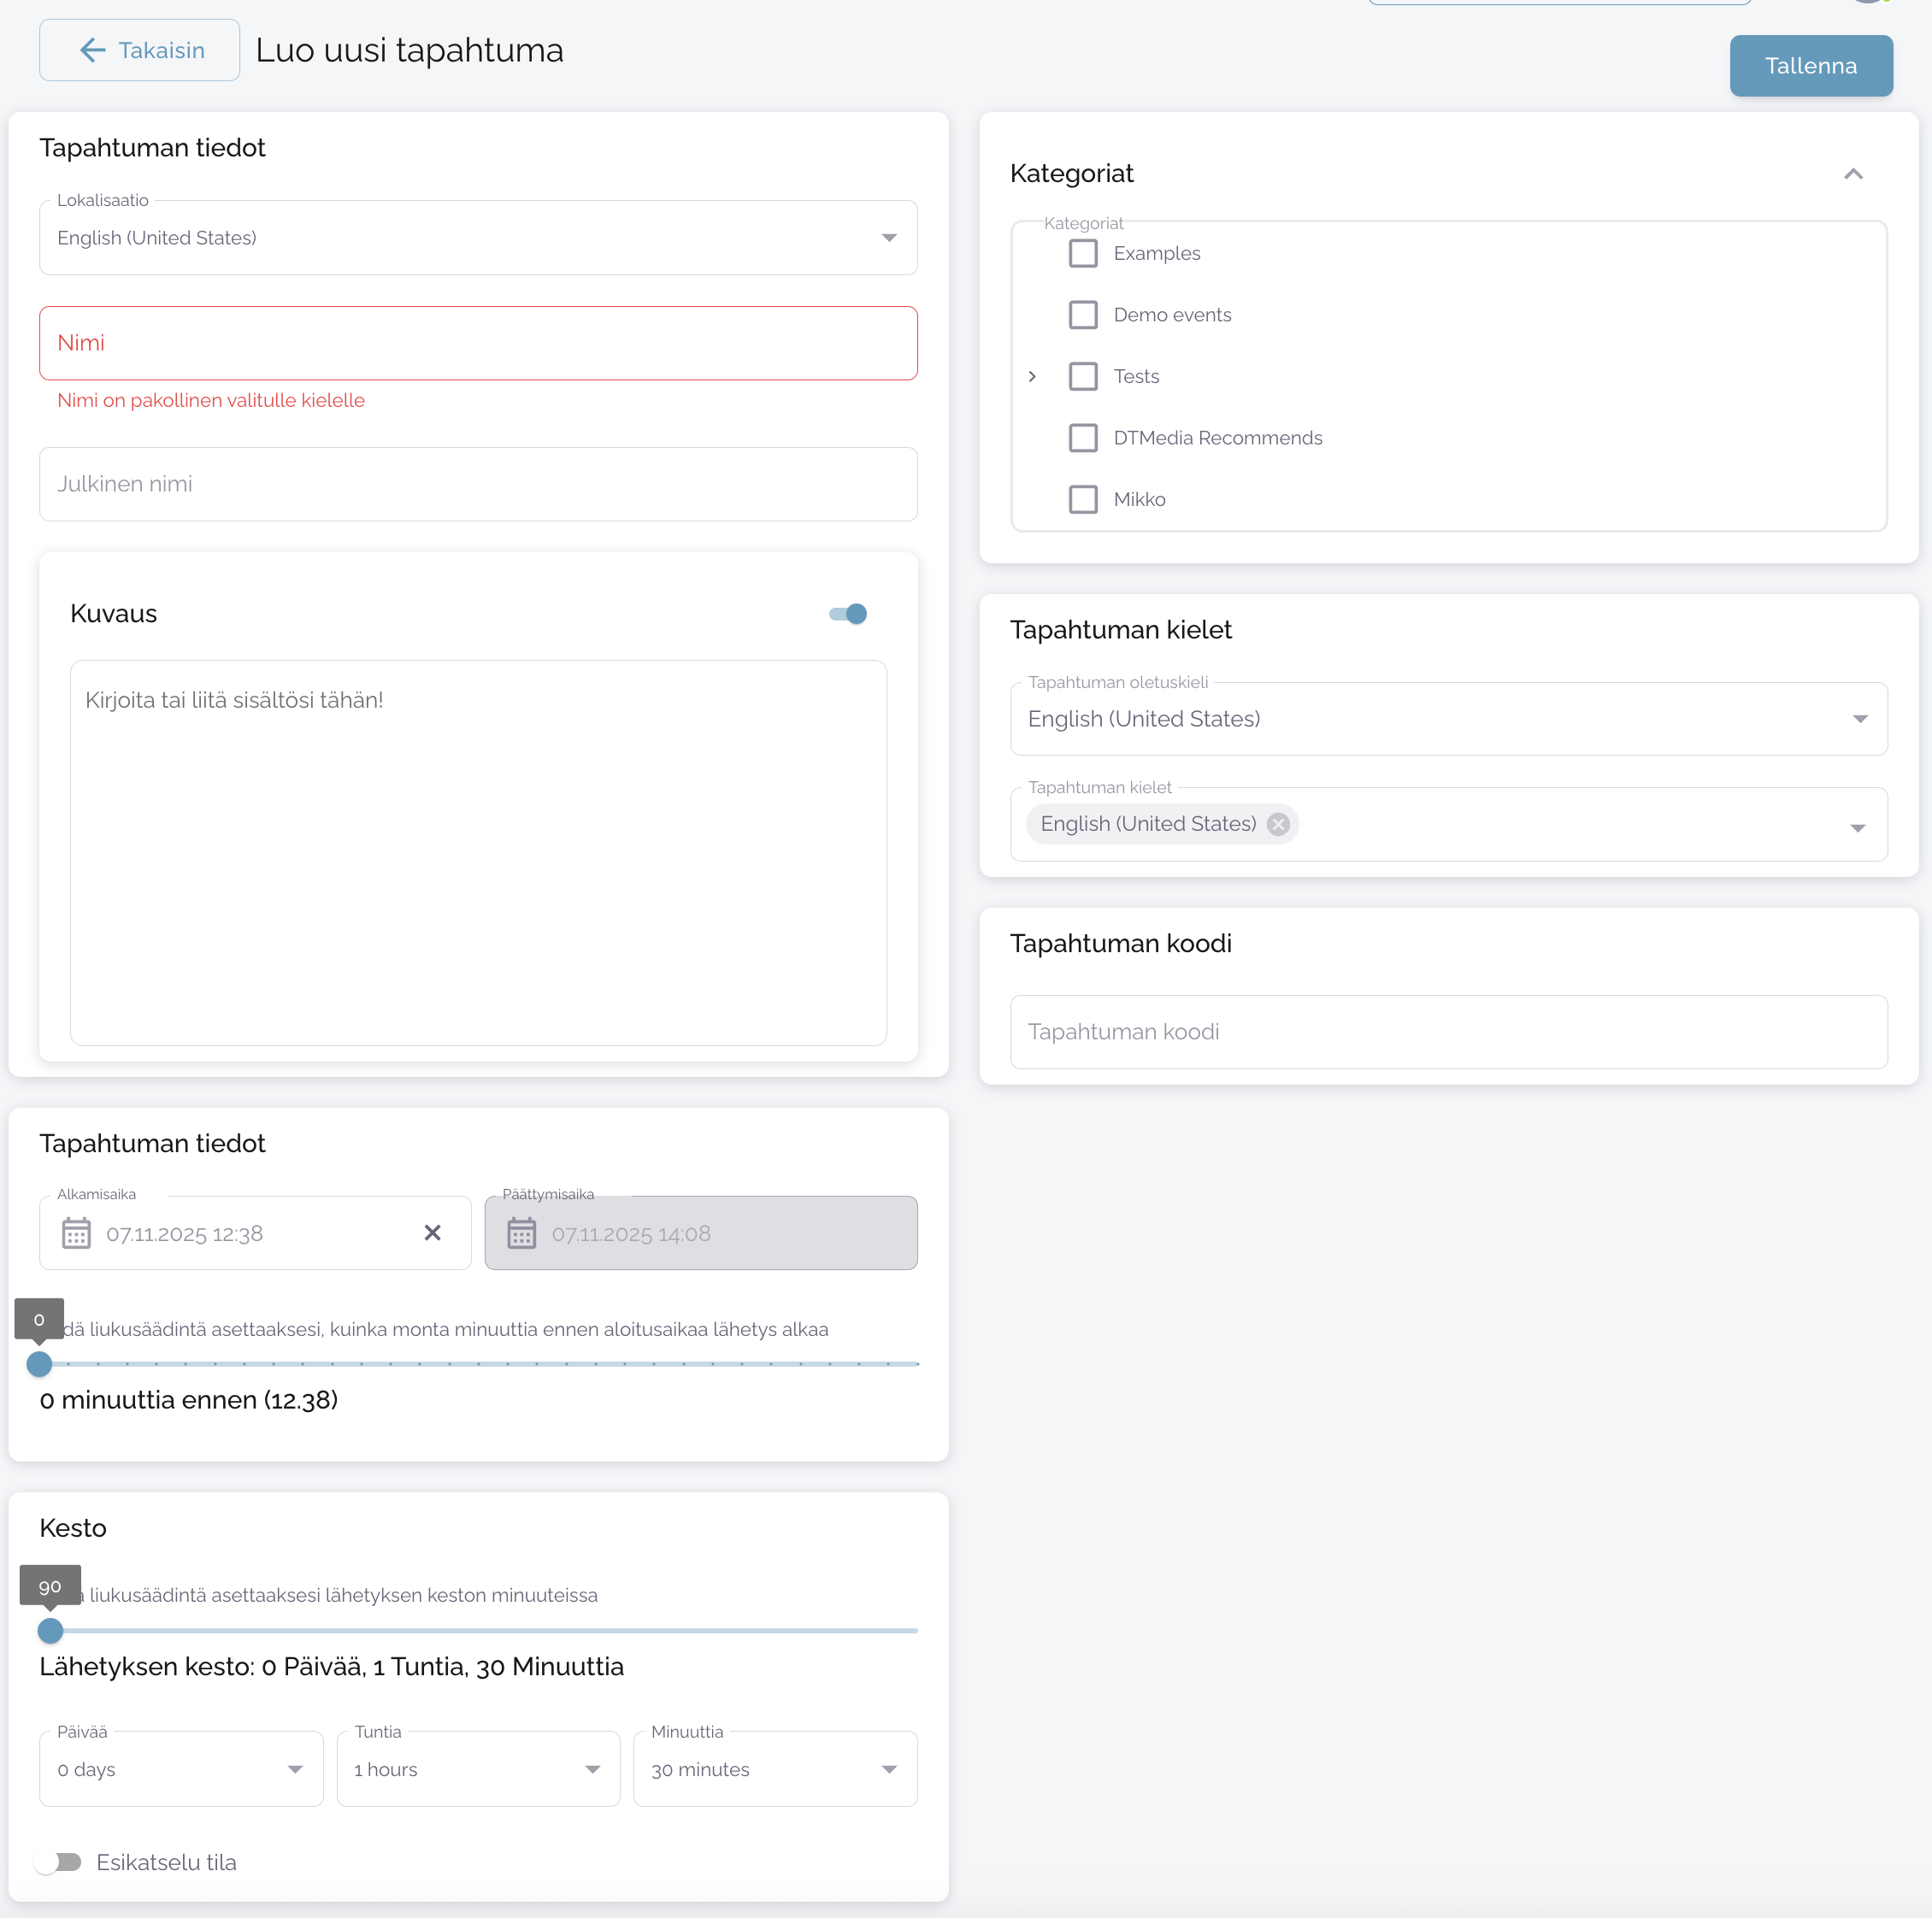Tick the Mikko category checkbox
Screen dimensions: 1932x1918
(x=1082, y=500)
